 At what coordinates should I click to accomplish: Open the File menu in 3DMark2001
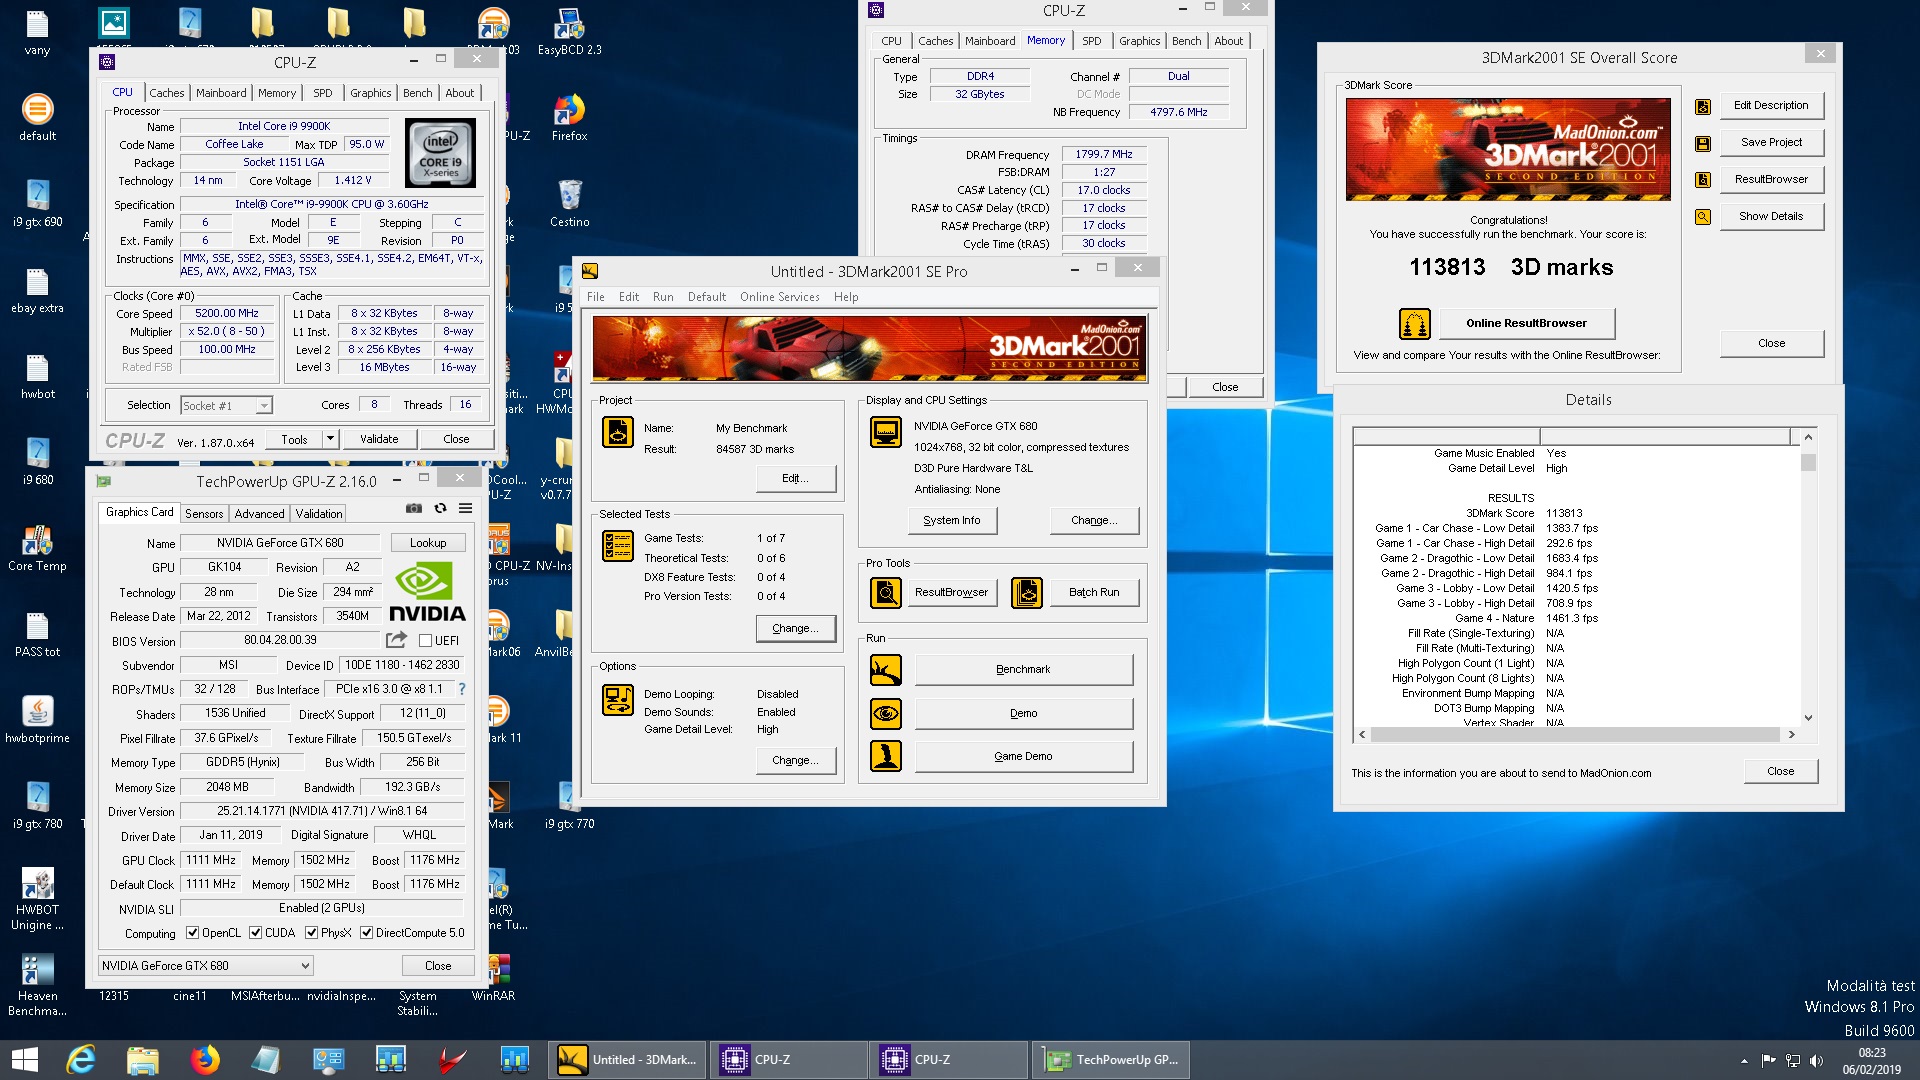point(595,297)
